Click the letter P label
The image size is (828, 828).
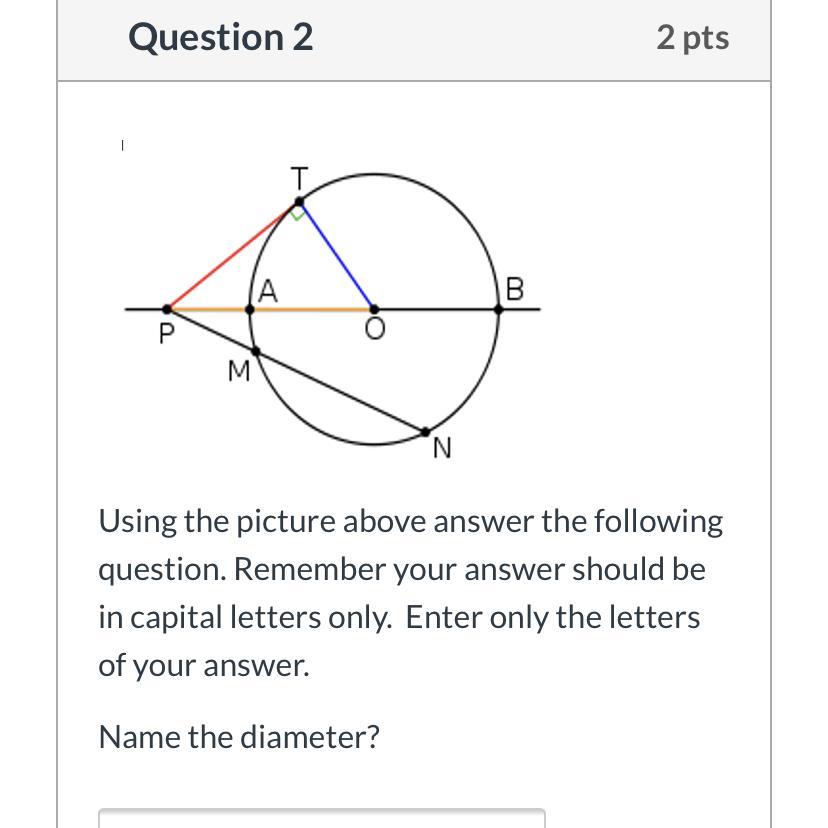tap(166, 334)
